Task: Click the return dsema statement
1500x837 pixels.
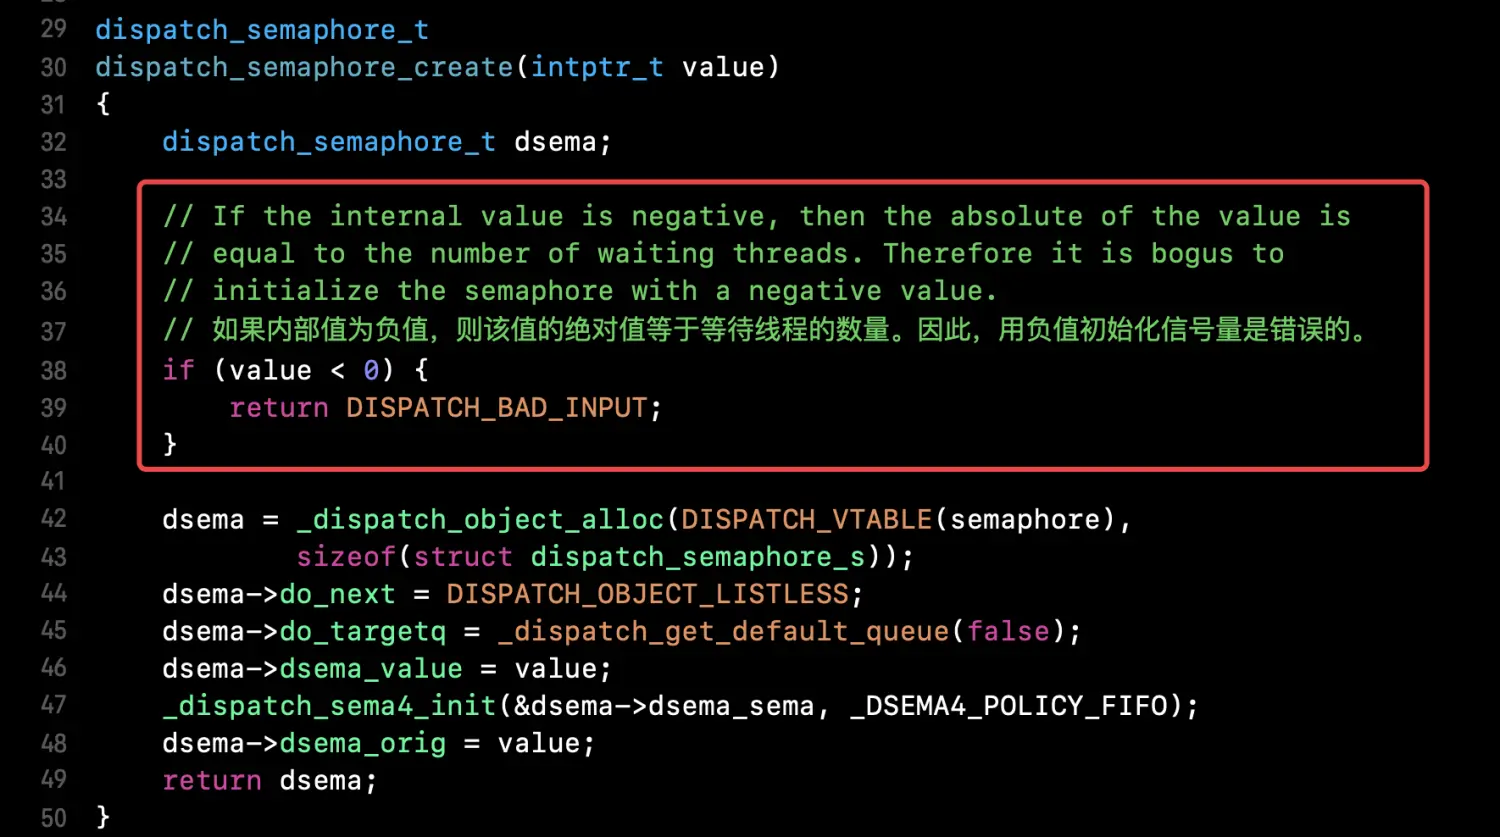Action: point(270,780)
